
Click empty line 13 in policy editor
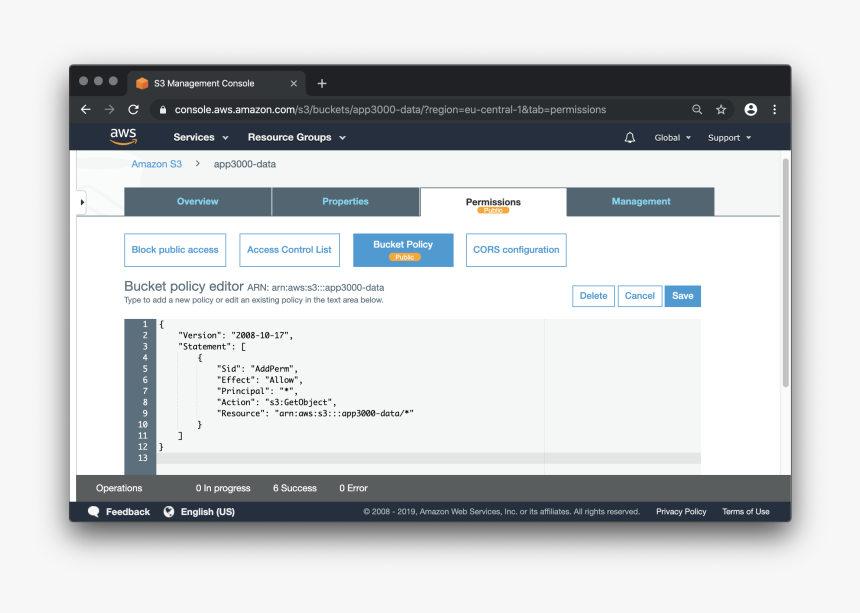pos(428,458)
